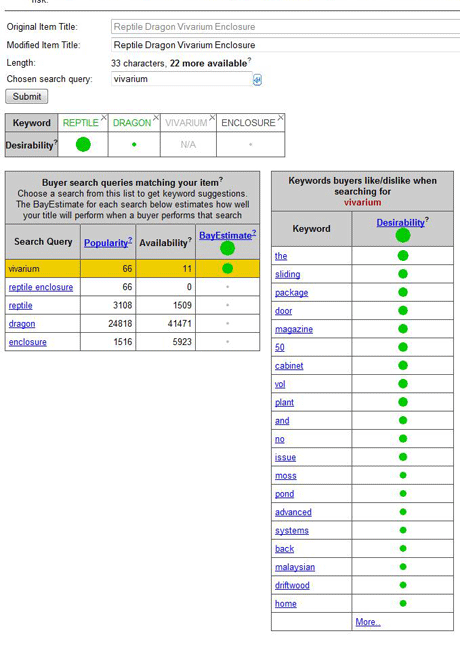
Task: Click the green desirability dot in the 'moss' row
Action: point(403,475)
